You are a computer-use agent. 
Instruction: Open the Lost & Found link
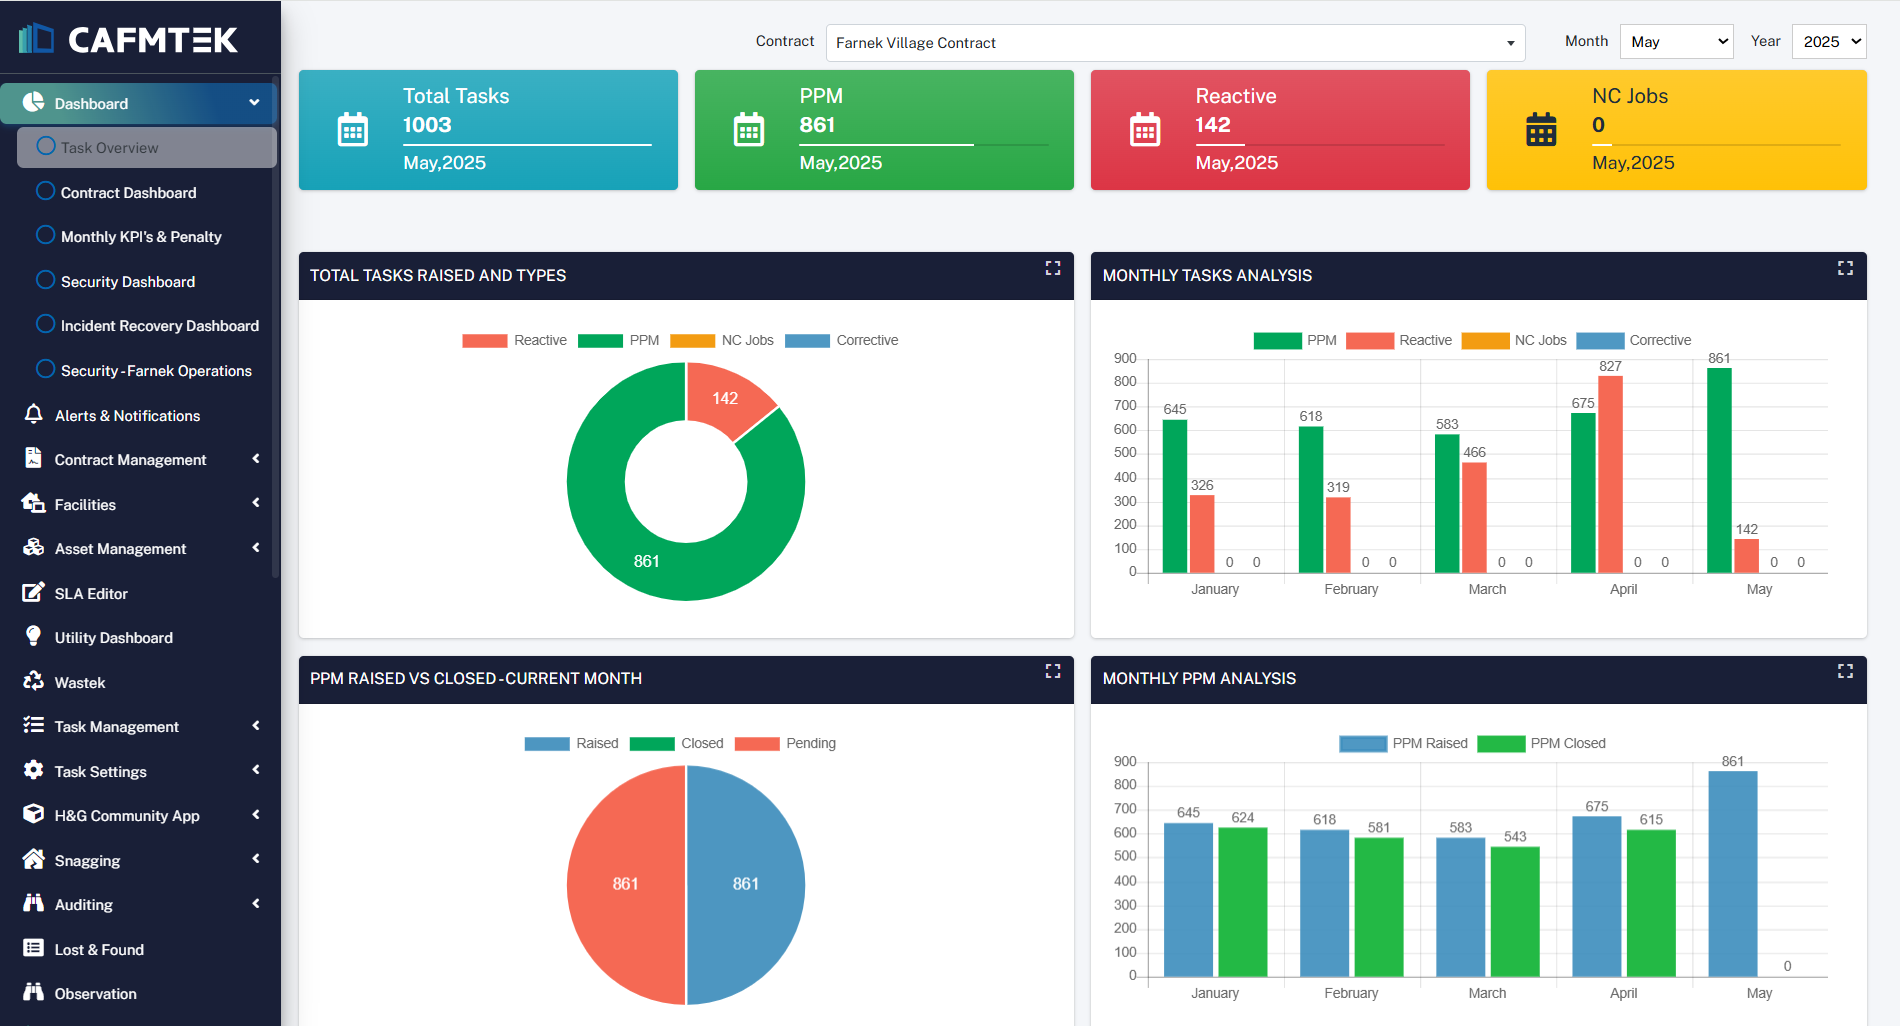click(99, 949)
